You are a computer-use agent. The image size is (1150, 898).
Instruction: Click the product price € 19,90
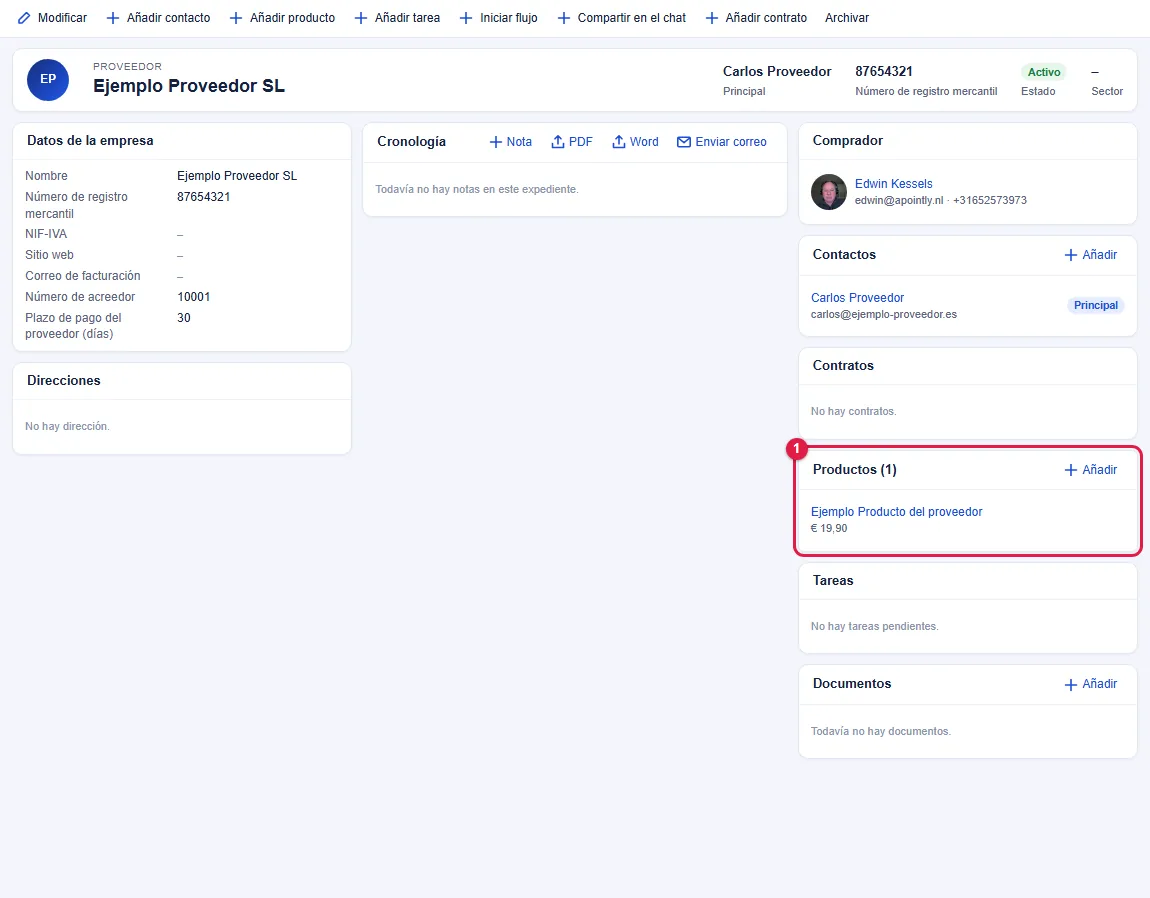click(829, 528)
